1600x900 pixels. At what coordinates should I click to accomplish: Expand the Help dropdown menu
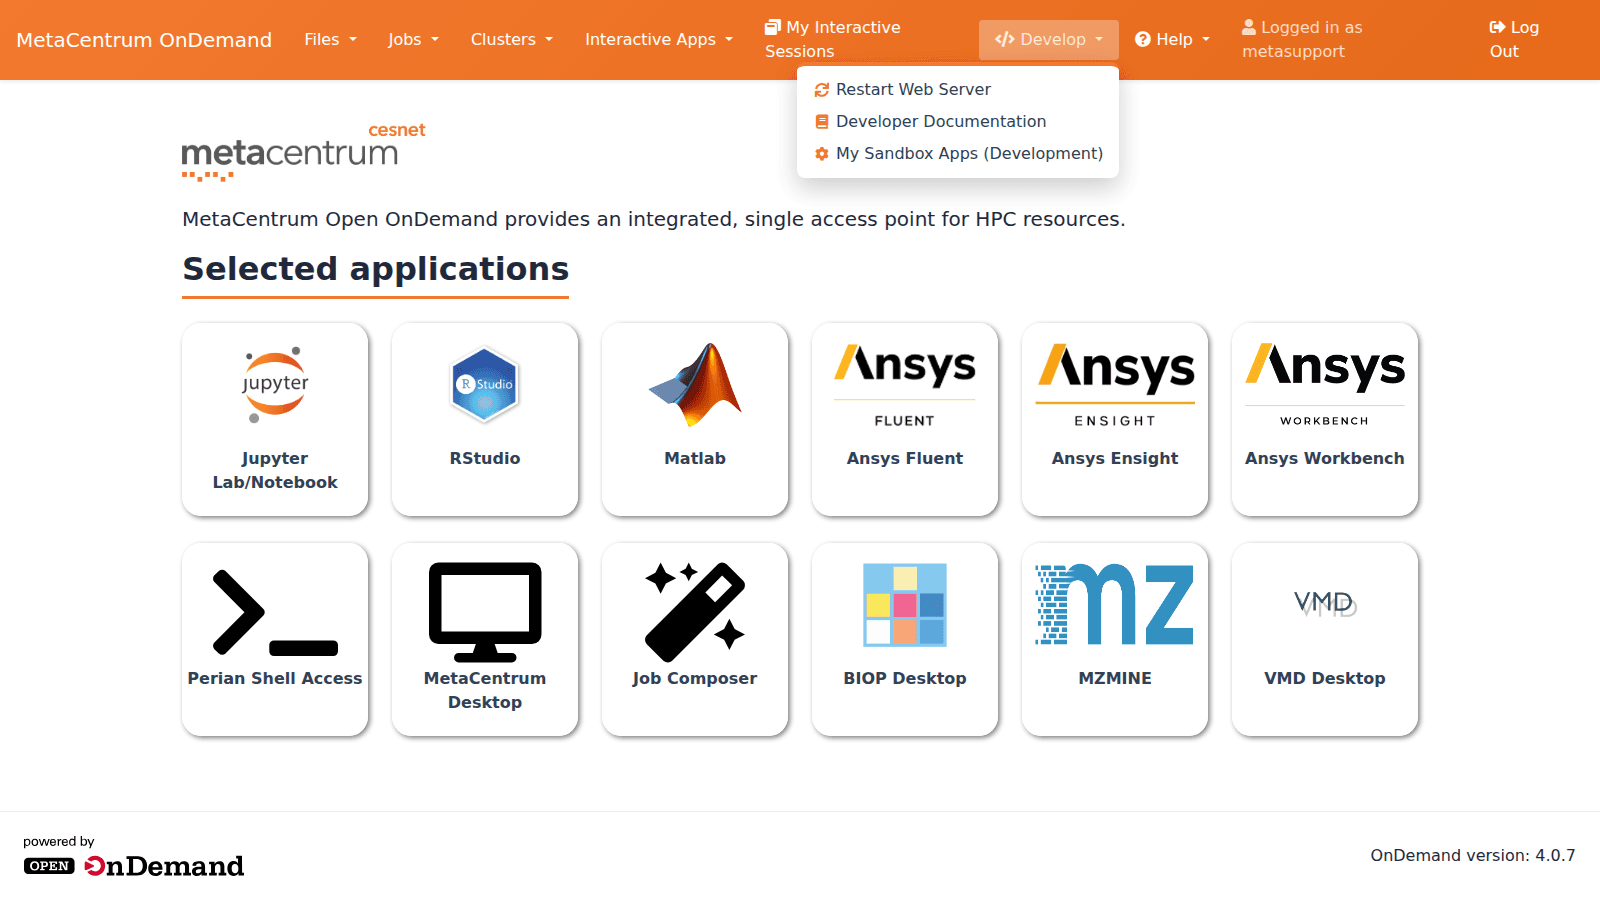1172,40
